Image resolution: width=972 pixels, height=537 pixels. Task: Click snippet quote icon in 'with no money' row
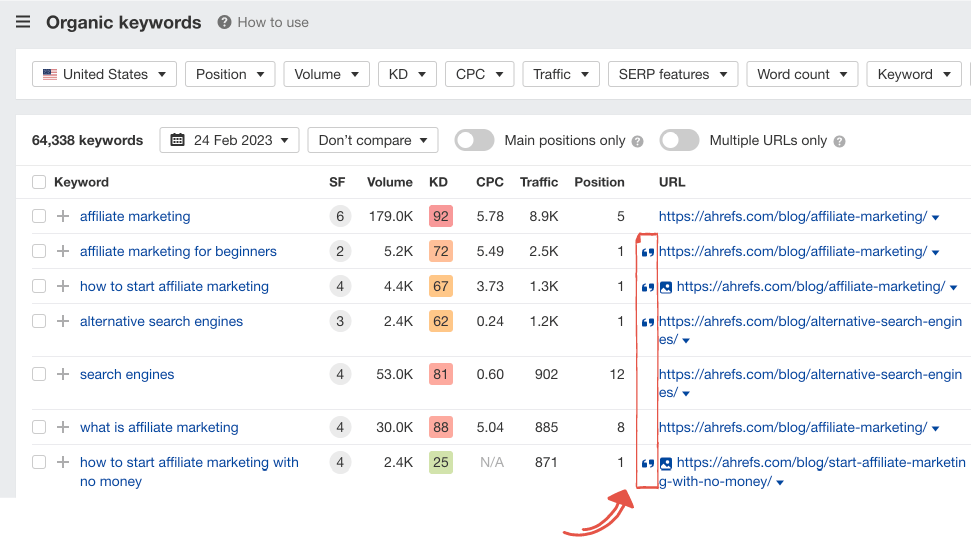point(647,463)
